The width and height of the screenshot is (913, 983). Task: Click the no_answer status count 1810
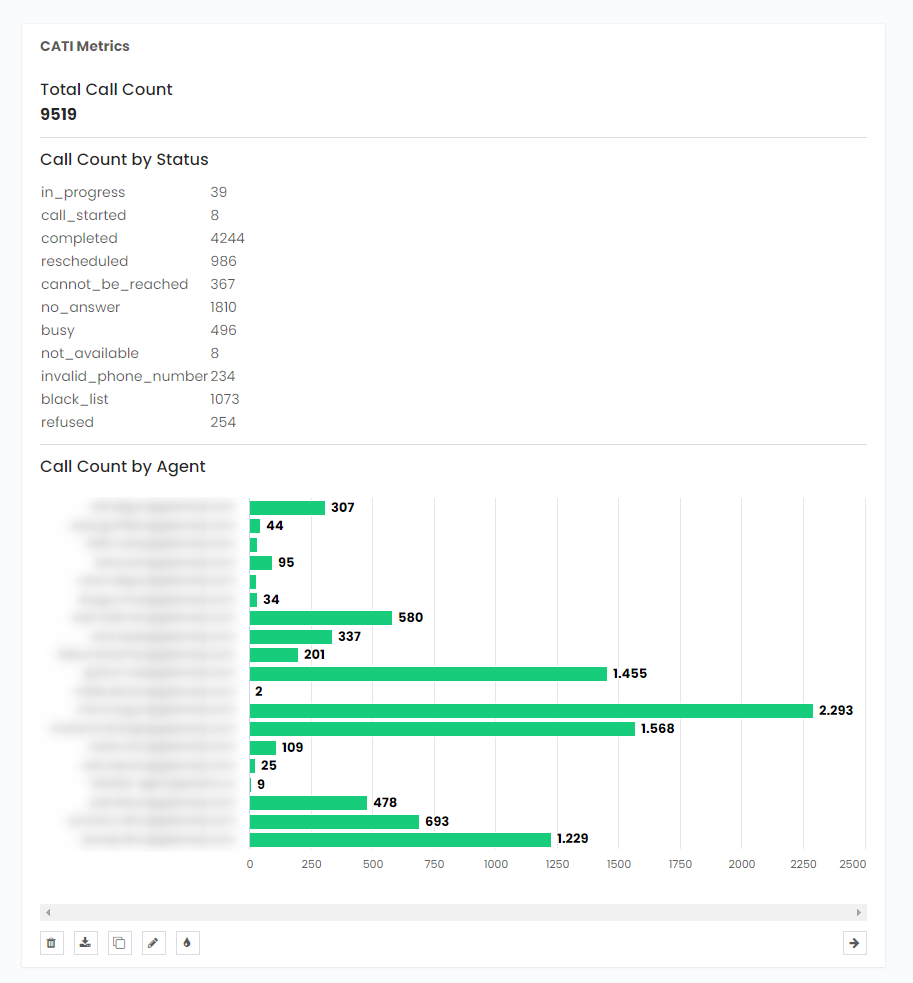[x=221, y=307]
